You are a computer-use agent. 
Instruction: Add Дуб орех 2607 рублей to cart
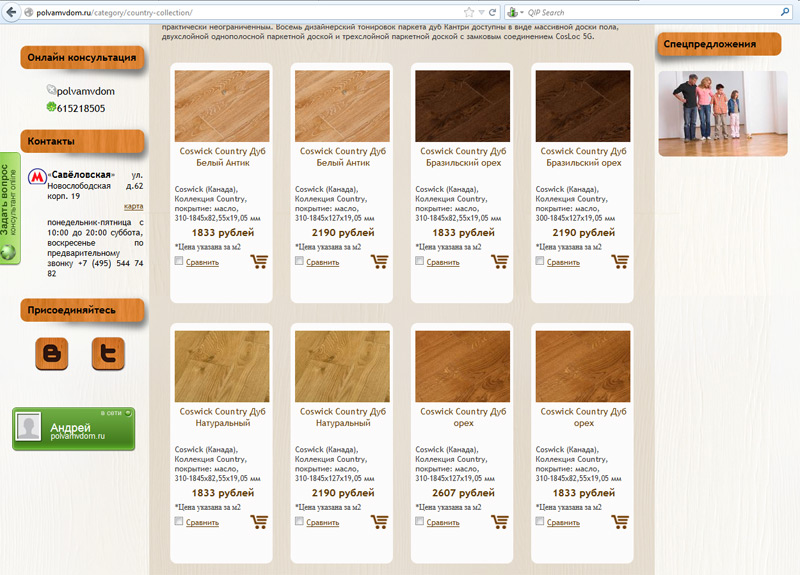point(500,522)
